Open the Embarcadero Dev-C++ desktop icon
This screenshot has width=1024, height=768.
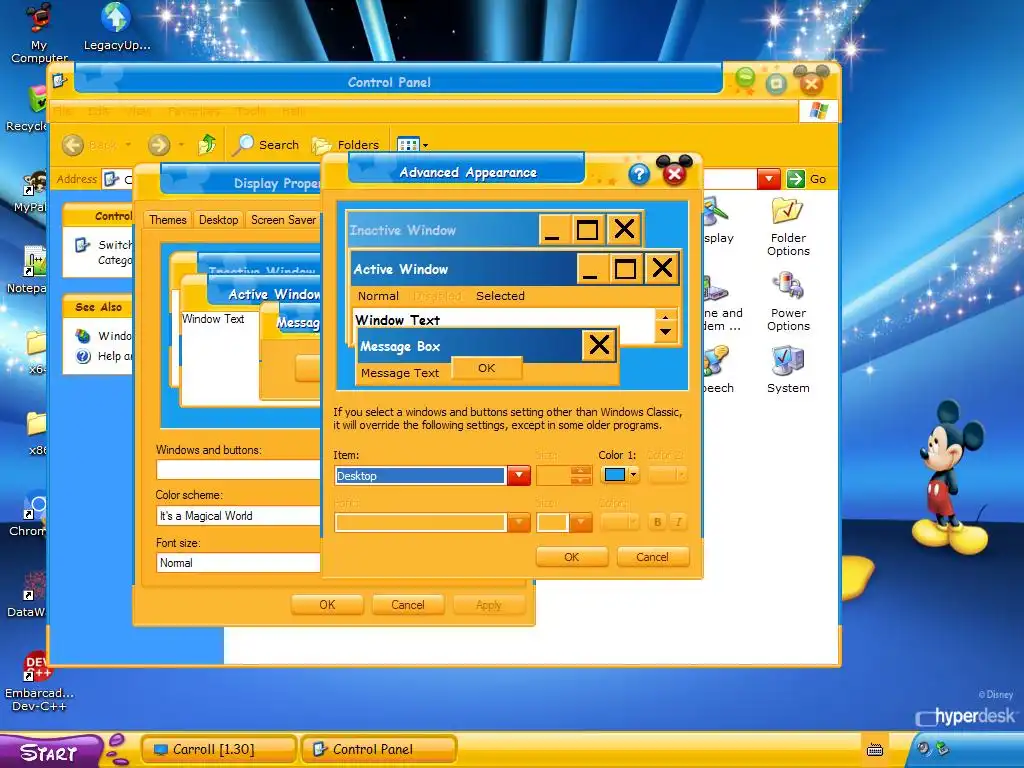pyautogui.click(x=39, y=680)
